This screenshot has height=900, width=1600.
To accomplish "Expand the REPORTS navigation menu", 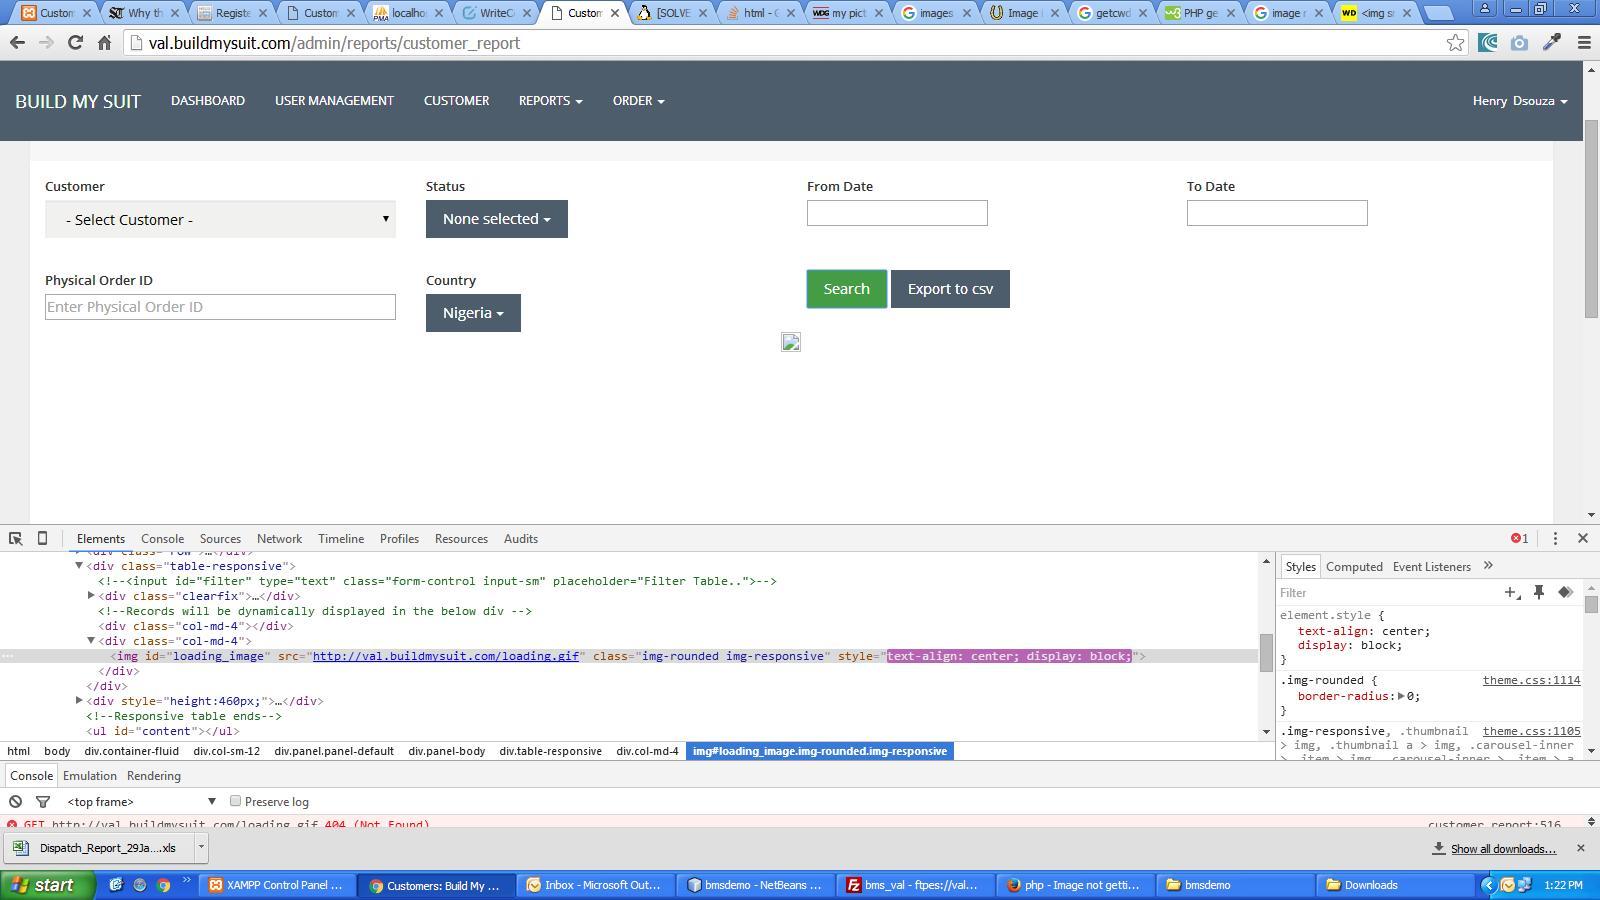I will coord(550,101).
